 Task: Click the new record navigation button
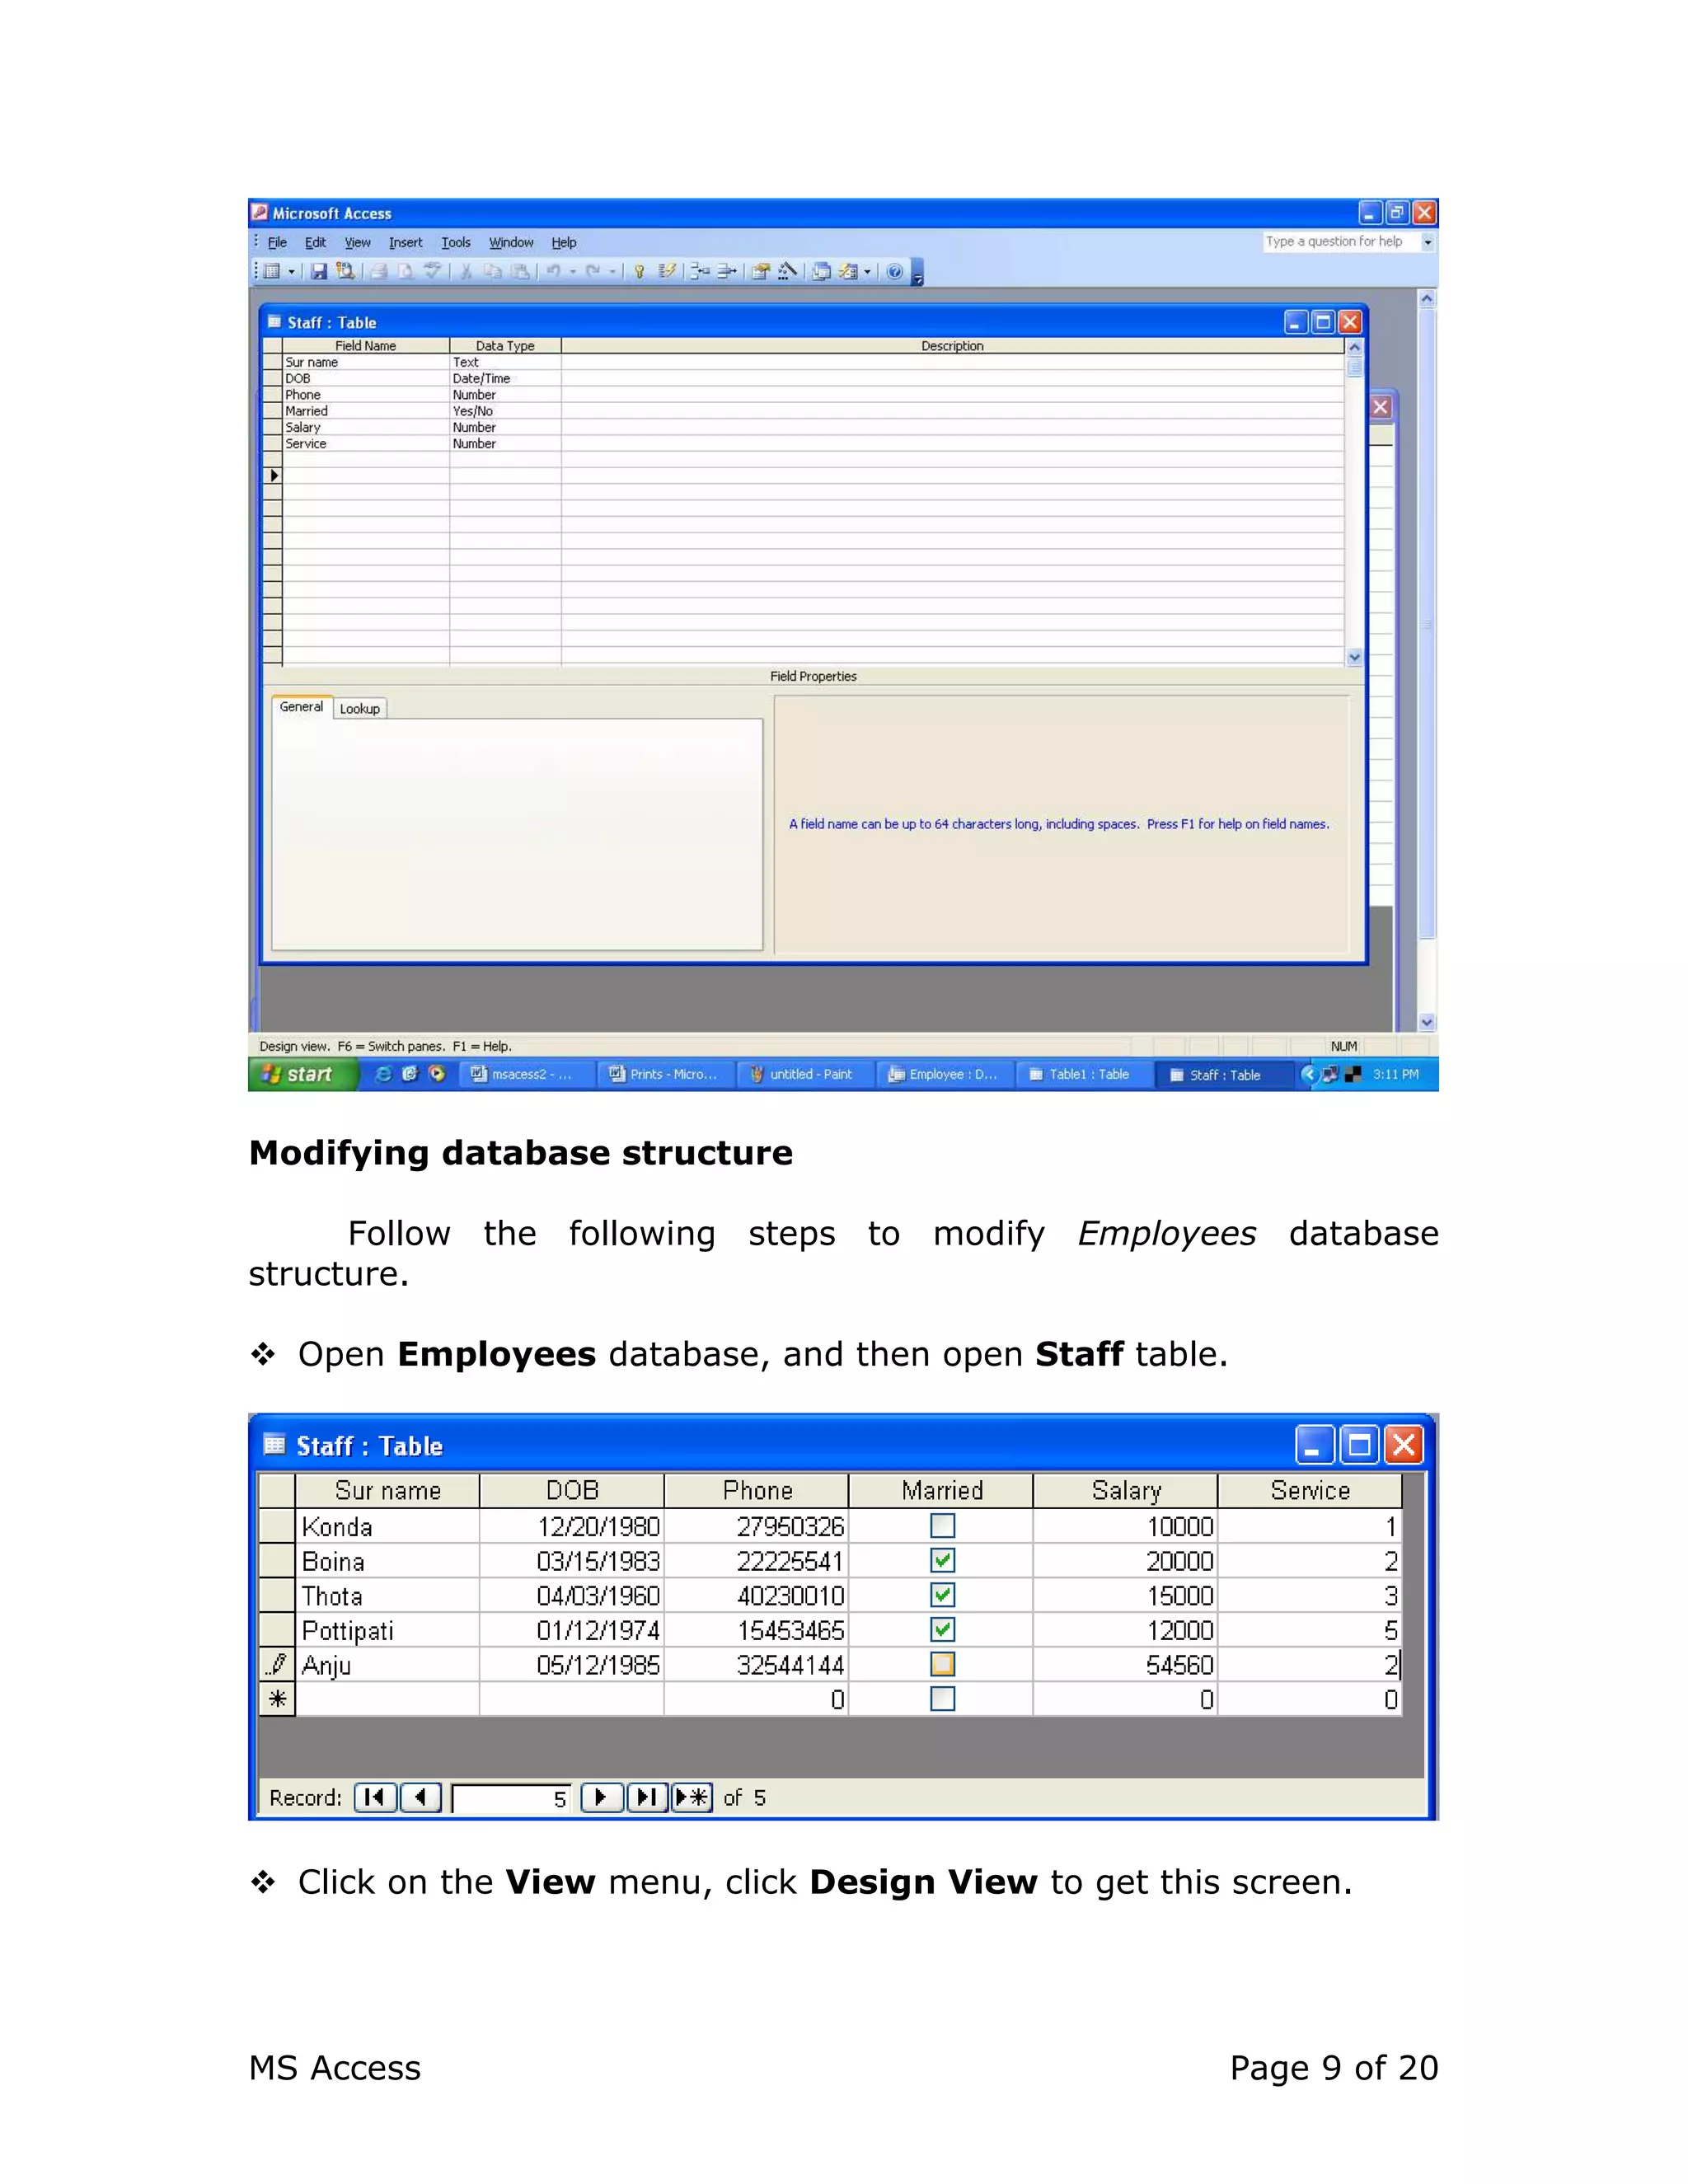pos(692,1797)
